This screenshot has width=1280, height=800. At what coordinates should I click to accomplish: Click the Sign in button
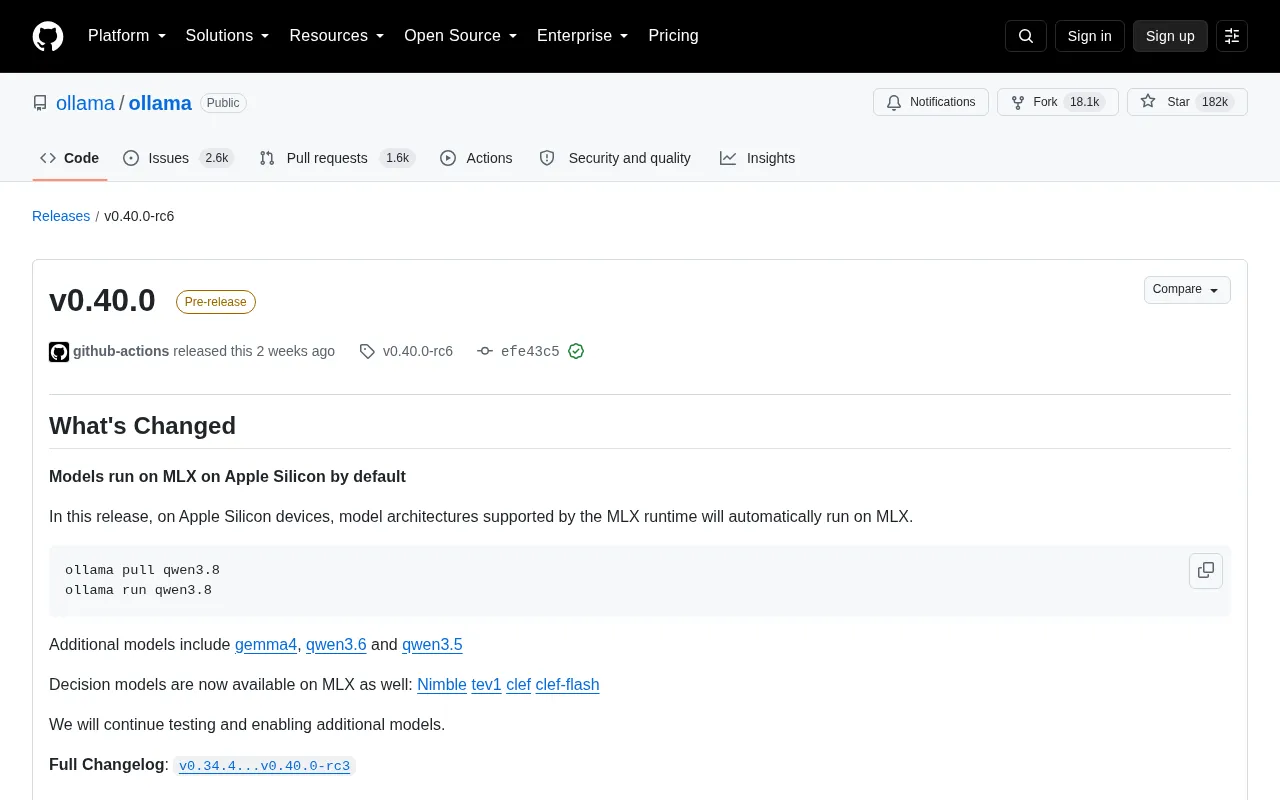click(x=1089, y=36)
